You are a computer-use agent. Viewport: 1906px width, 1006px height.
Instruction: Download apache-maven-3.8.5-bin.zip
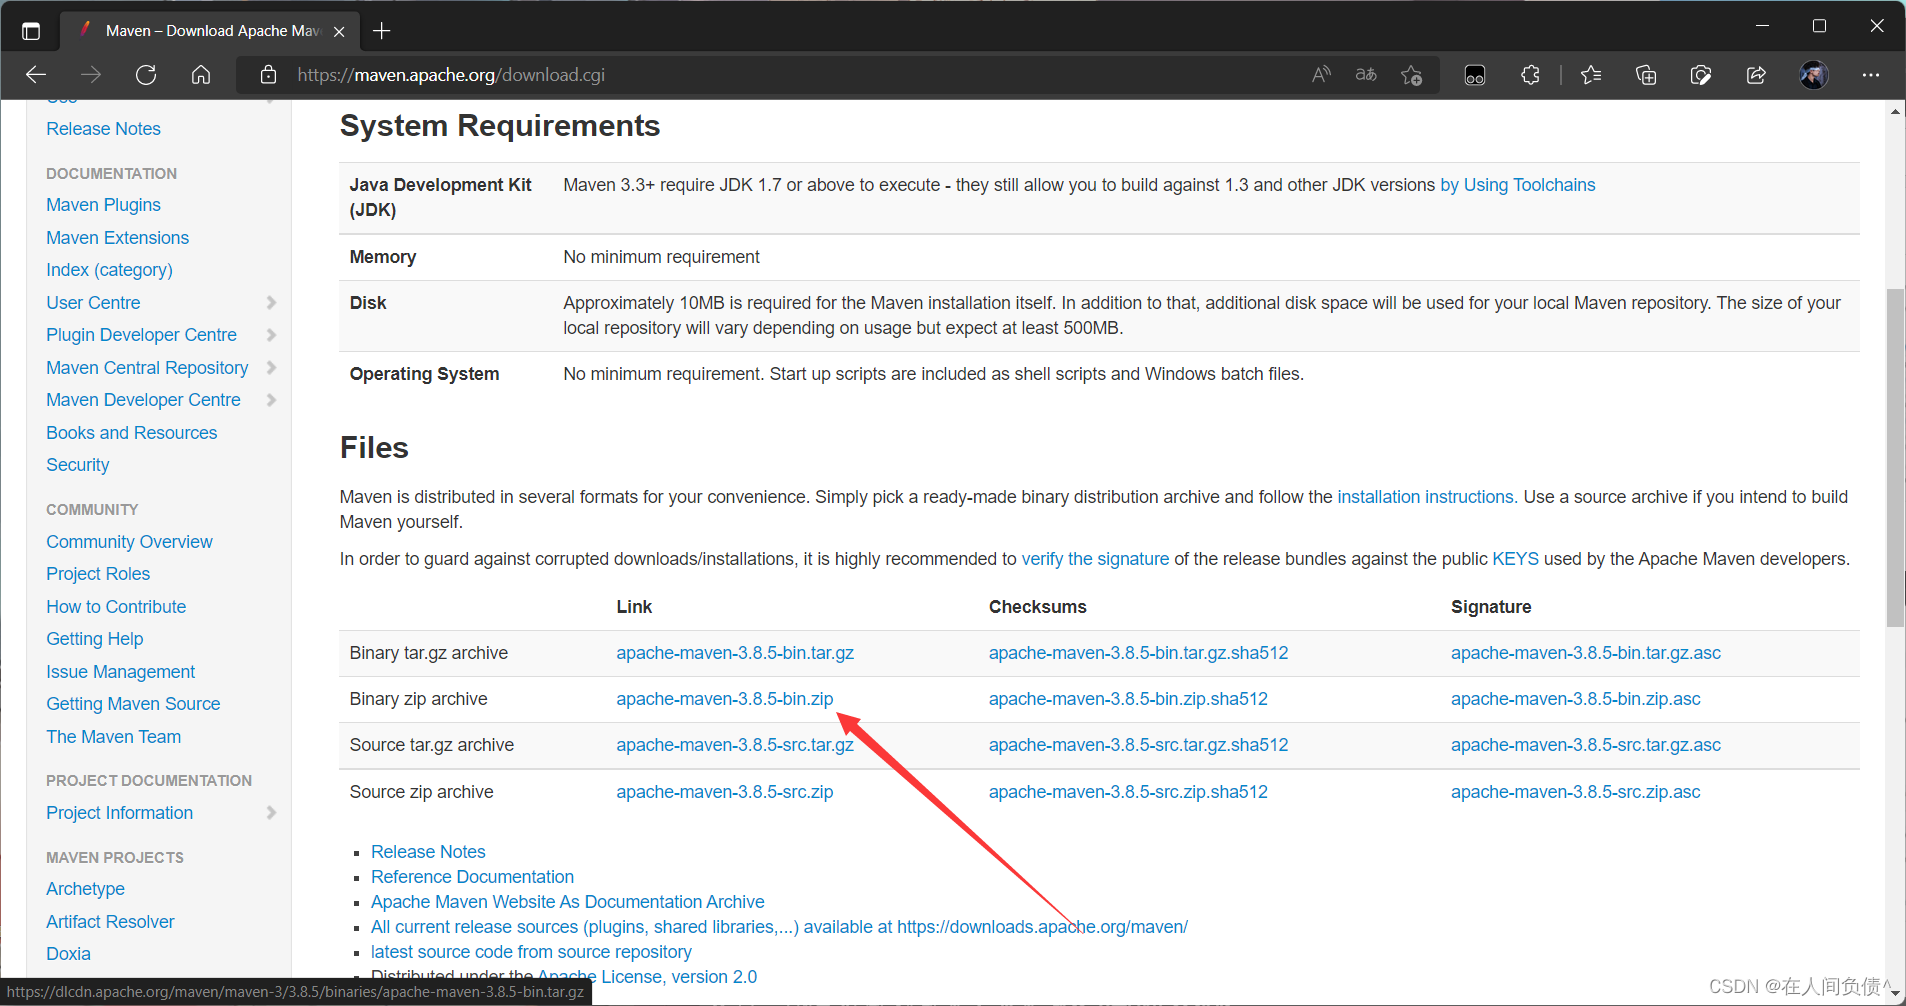point(725,699)
